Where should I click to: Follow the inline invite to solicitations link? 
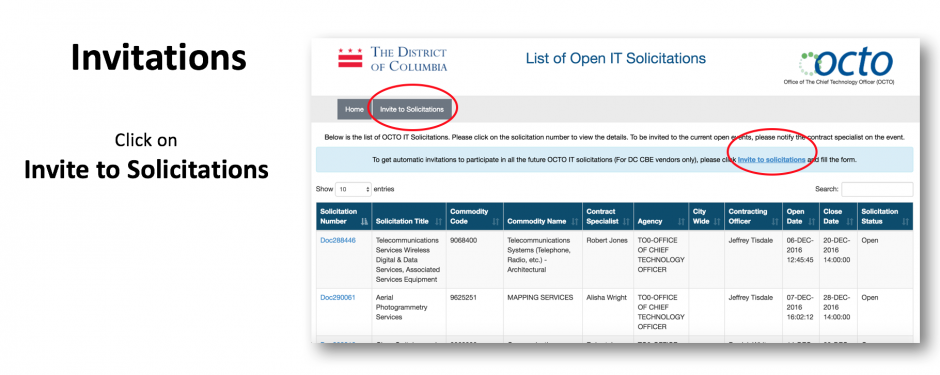click(771, 160)
